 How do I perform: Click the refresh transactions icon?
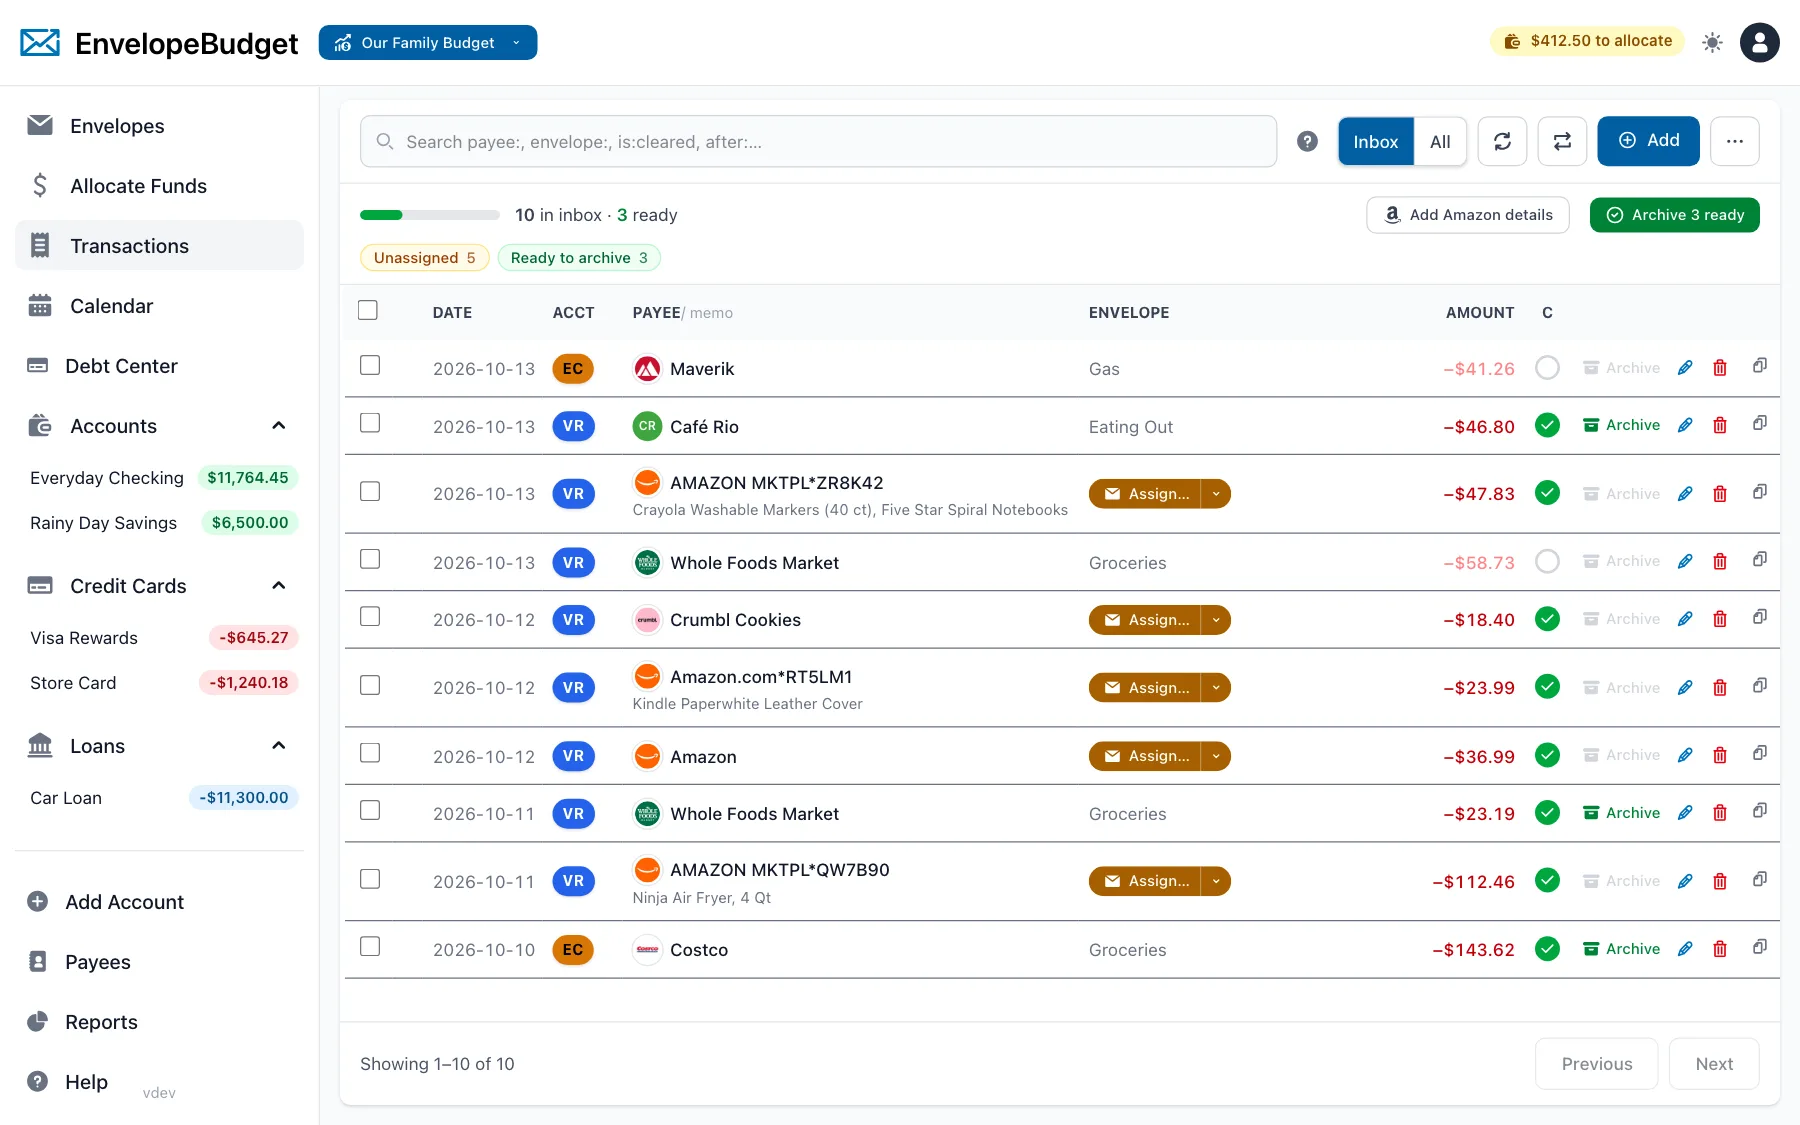(1502, 141)
